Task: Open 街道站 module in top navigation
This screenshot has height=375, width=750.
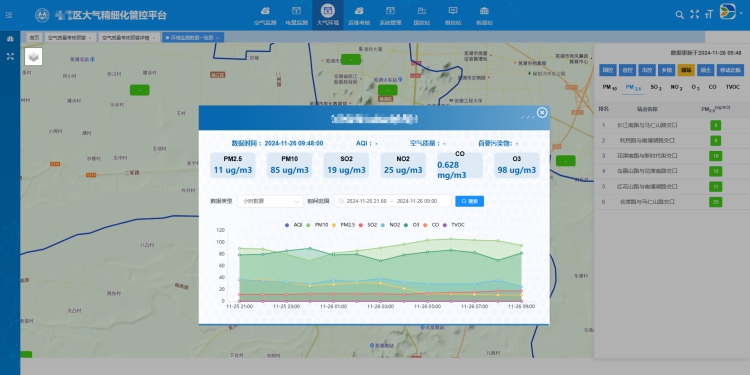Action: [484, 16]
